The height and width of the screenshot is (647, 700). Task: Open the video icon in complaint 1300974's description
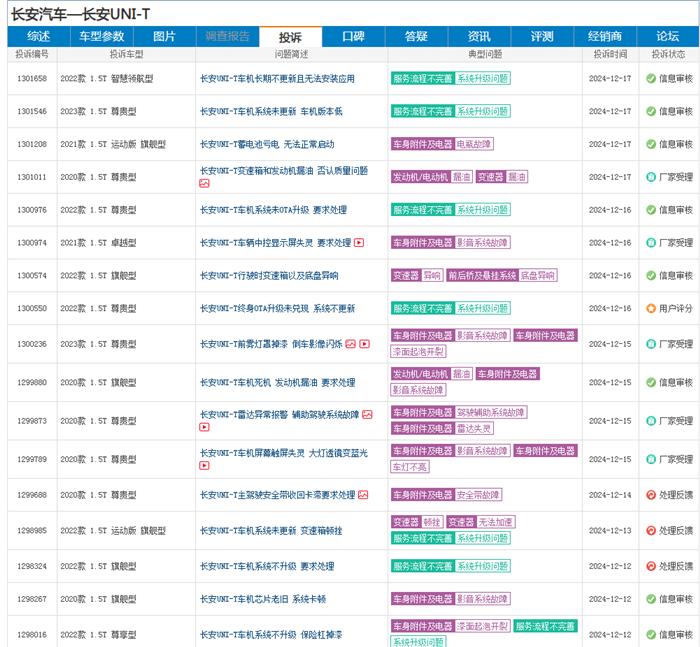pyautogui.click(x=359, y=242)
